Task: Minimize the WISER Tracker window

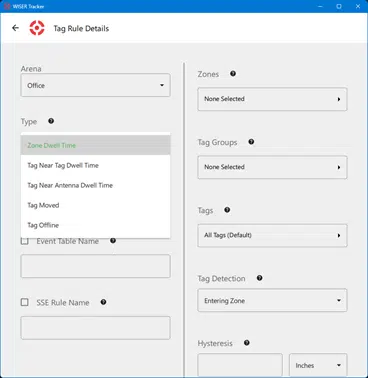Action: [320, 6]
